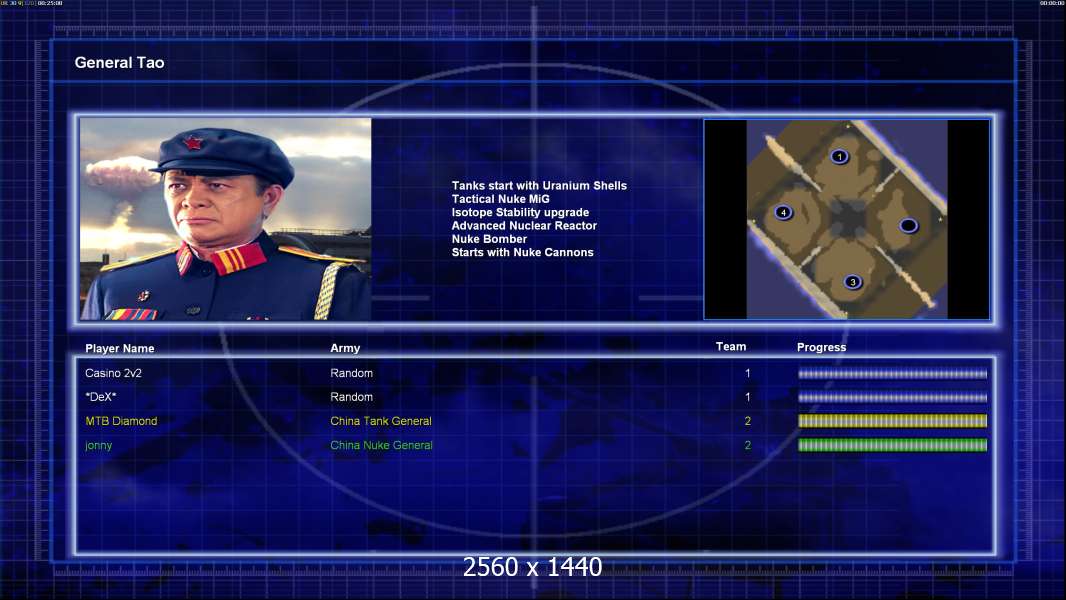
Task: Click the Army column header
Action: coord(345,348)
